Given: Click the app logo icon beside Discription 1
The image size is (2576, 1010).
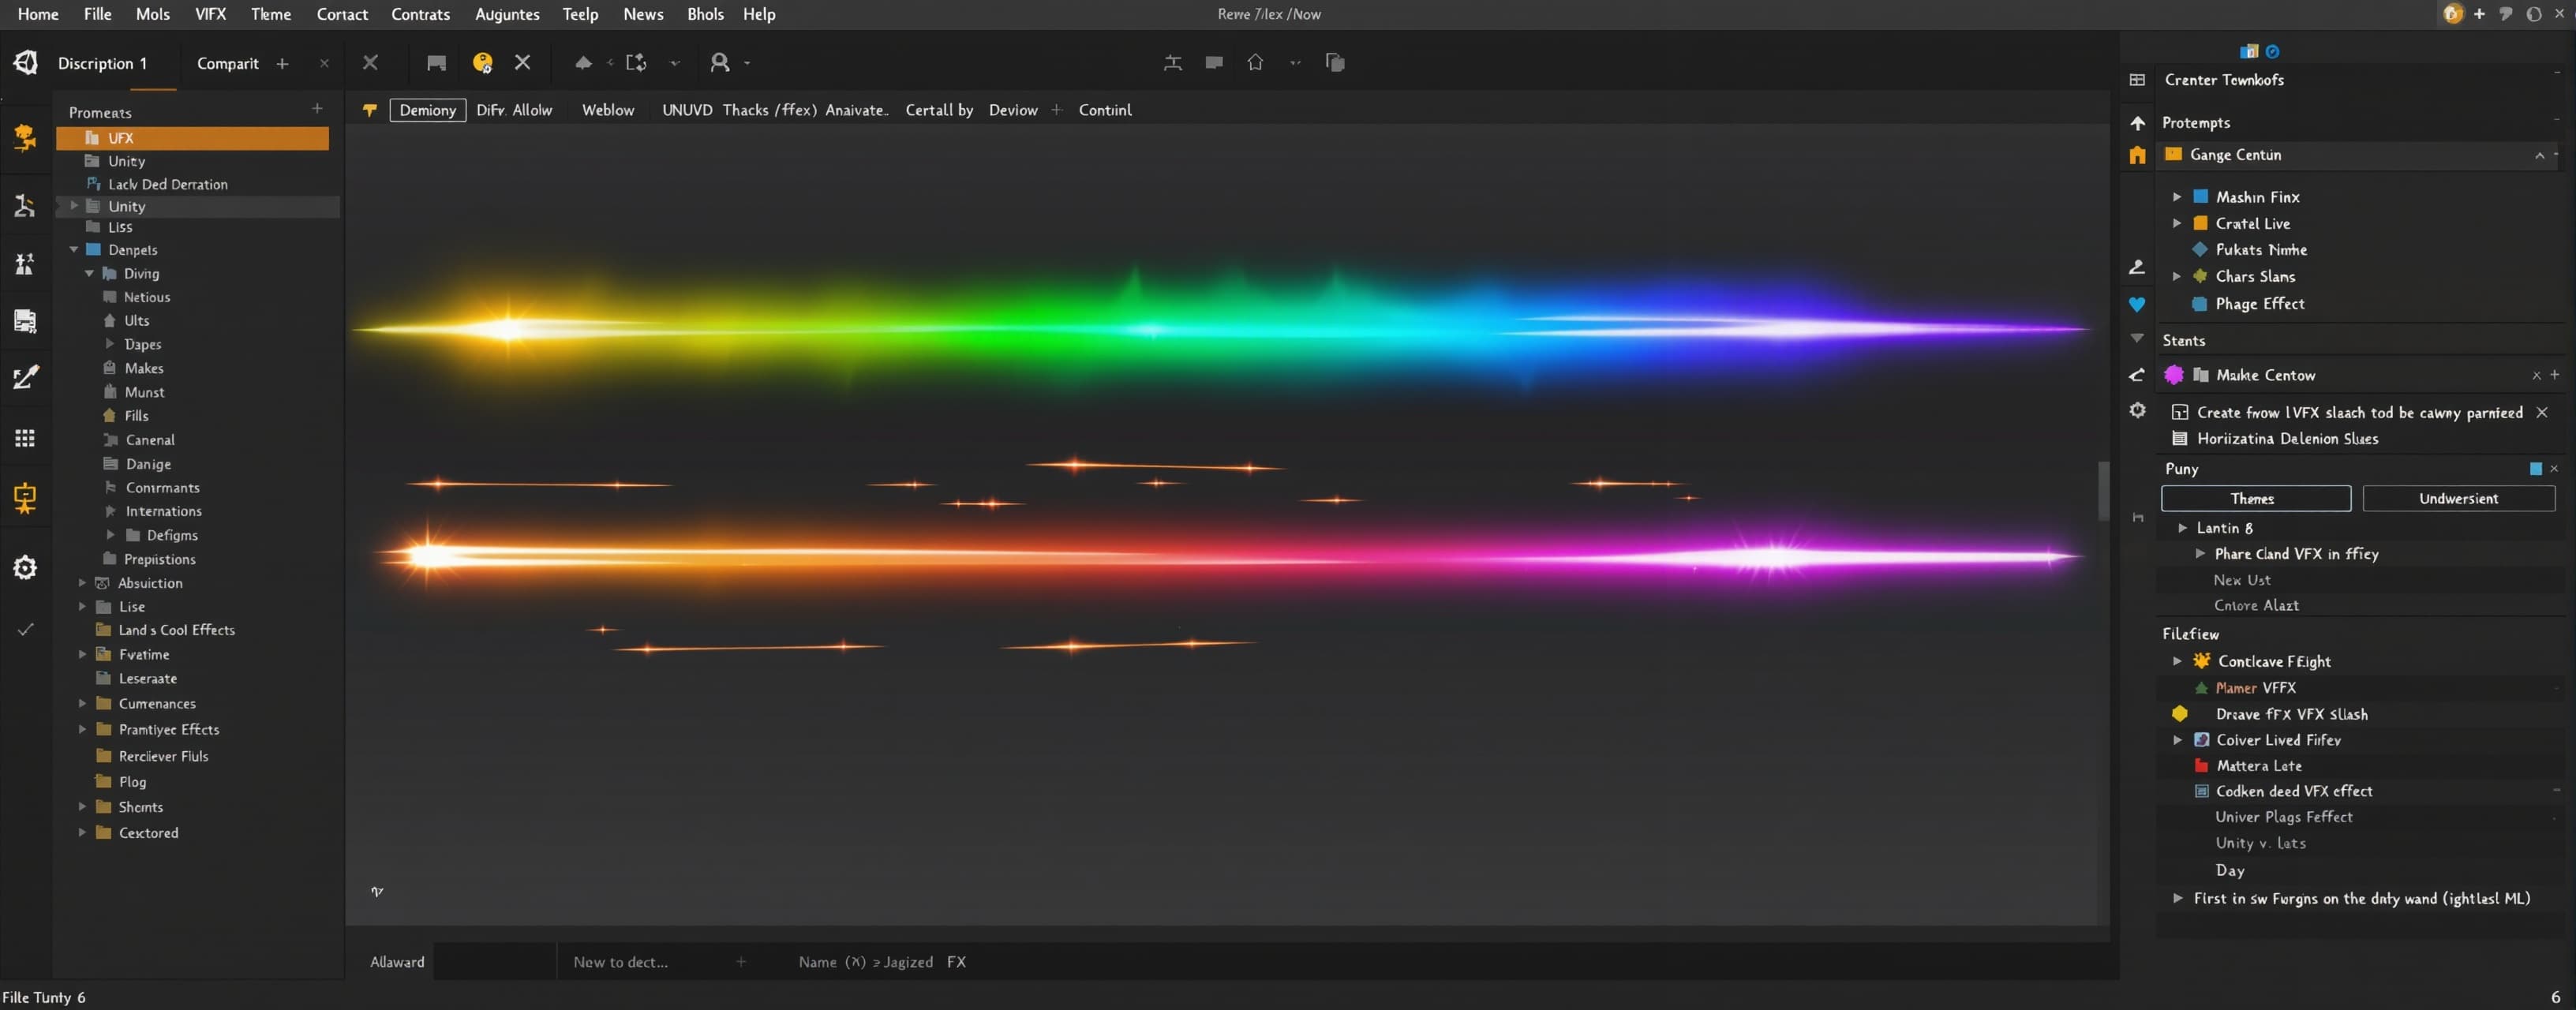Looking at the screenshot, I should tap(25, 63).
